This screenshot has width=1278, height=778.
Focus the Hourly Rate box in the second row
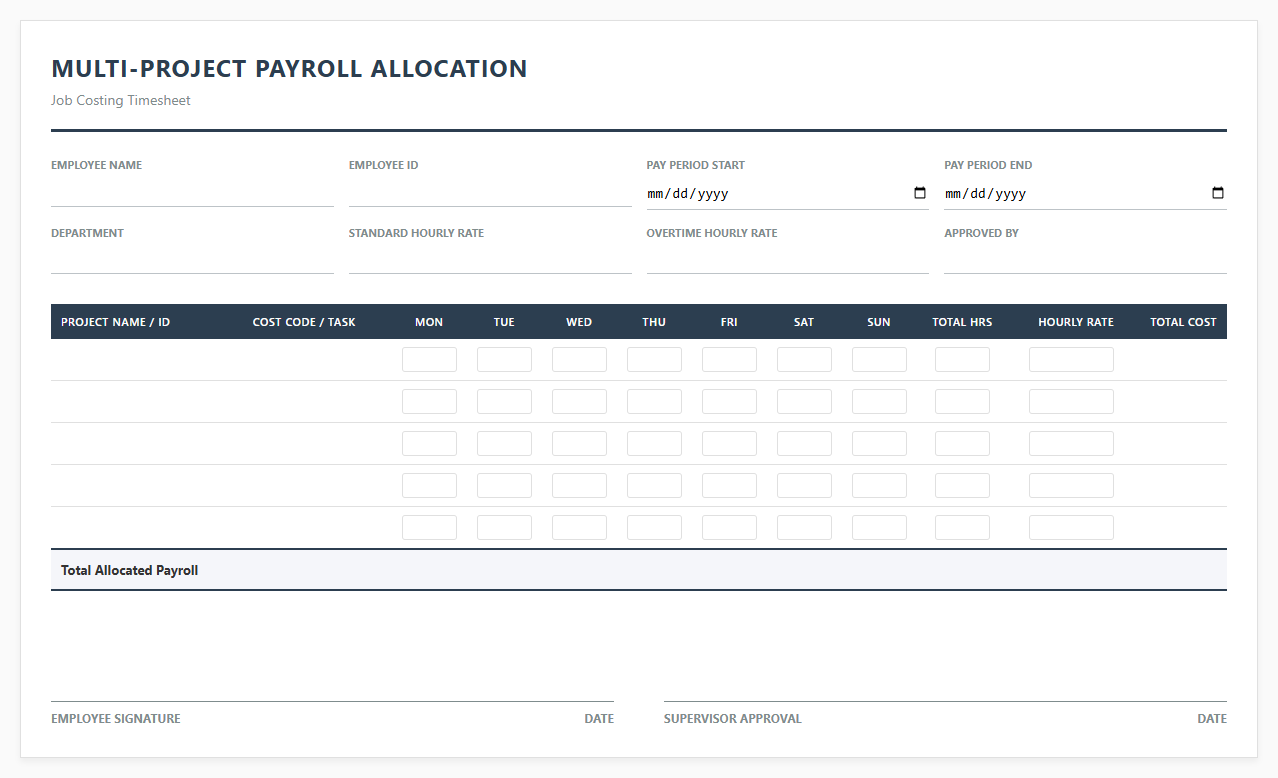(1071, 402)
